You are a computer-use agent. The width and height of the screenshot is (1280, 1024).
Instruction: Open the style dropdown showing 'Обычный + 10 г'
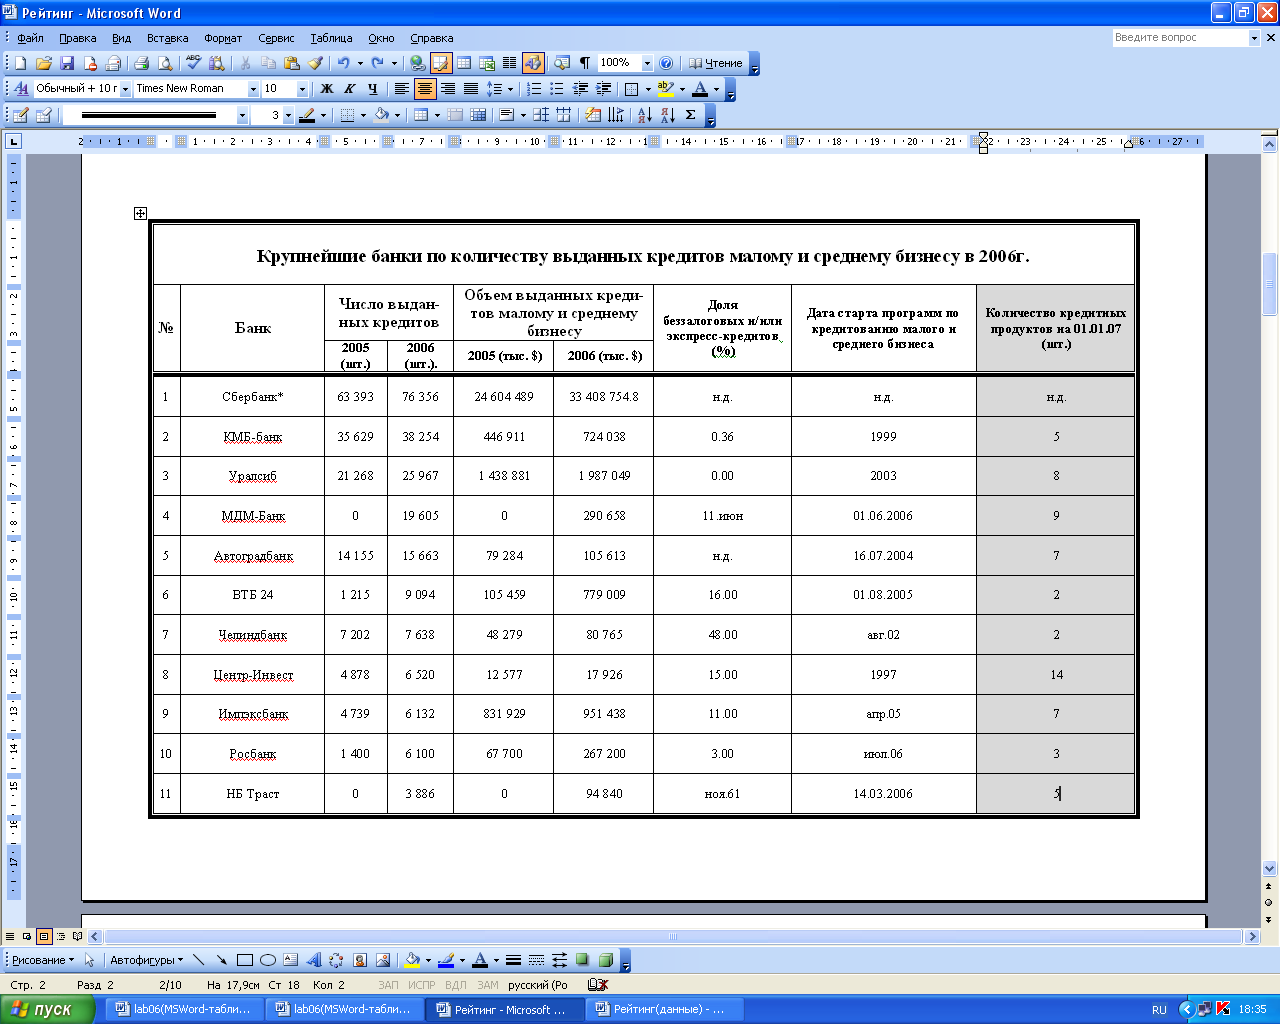[x=125, y=89]
